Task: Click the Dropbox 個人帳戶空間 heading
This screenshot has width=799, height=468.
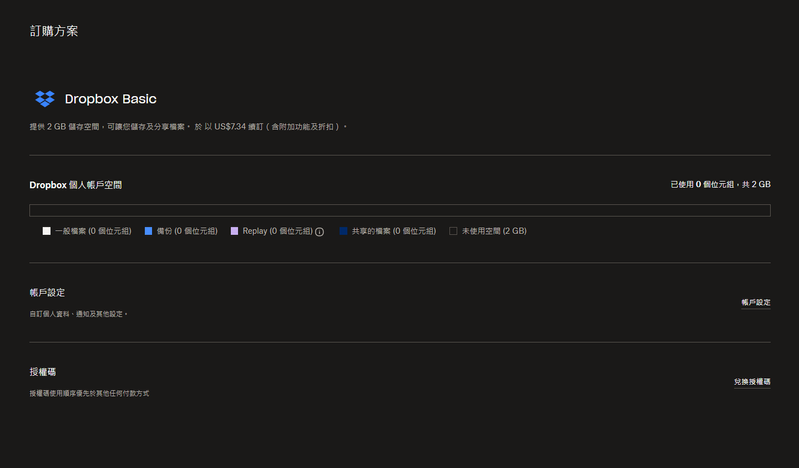Action: (x=75, y=185)
